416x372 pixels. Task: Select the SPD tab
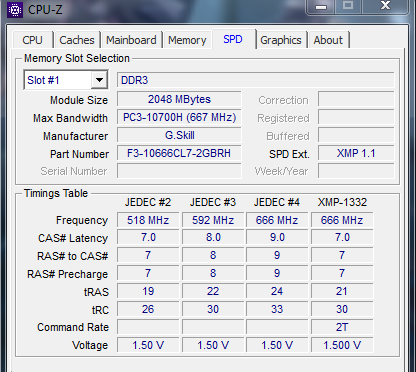[233, 39]
